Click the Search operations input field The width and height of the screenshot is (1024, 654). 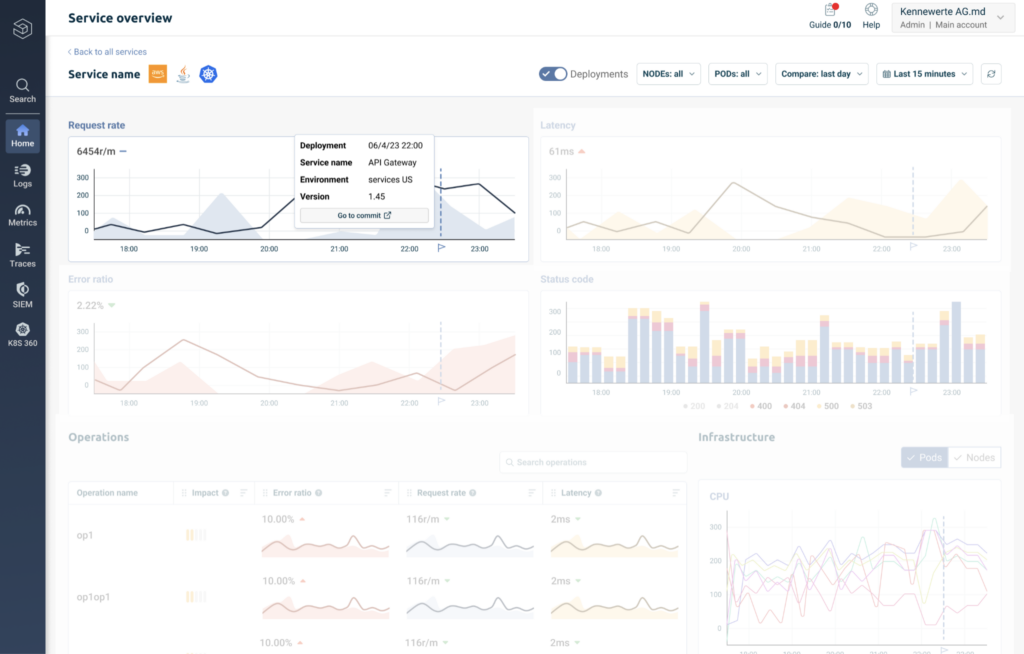pos(594,462)
